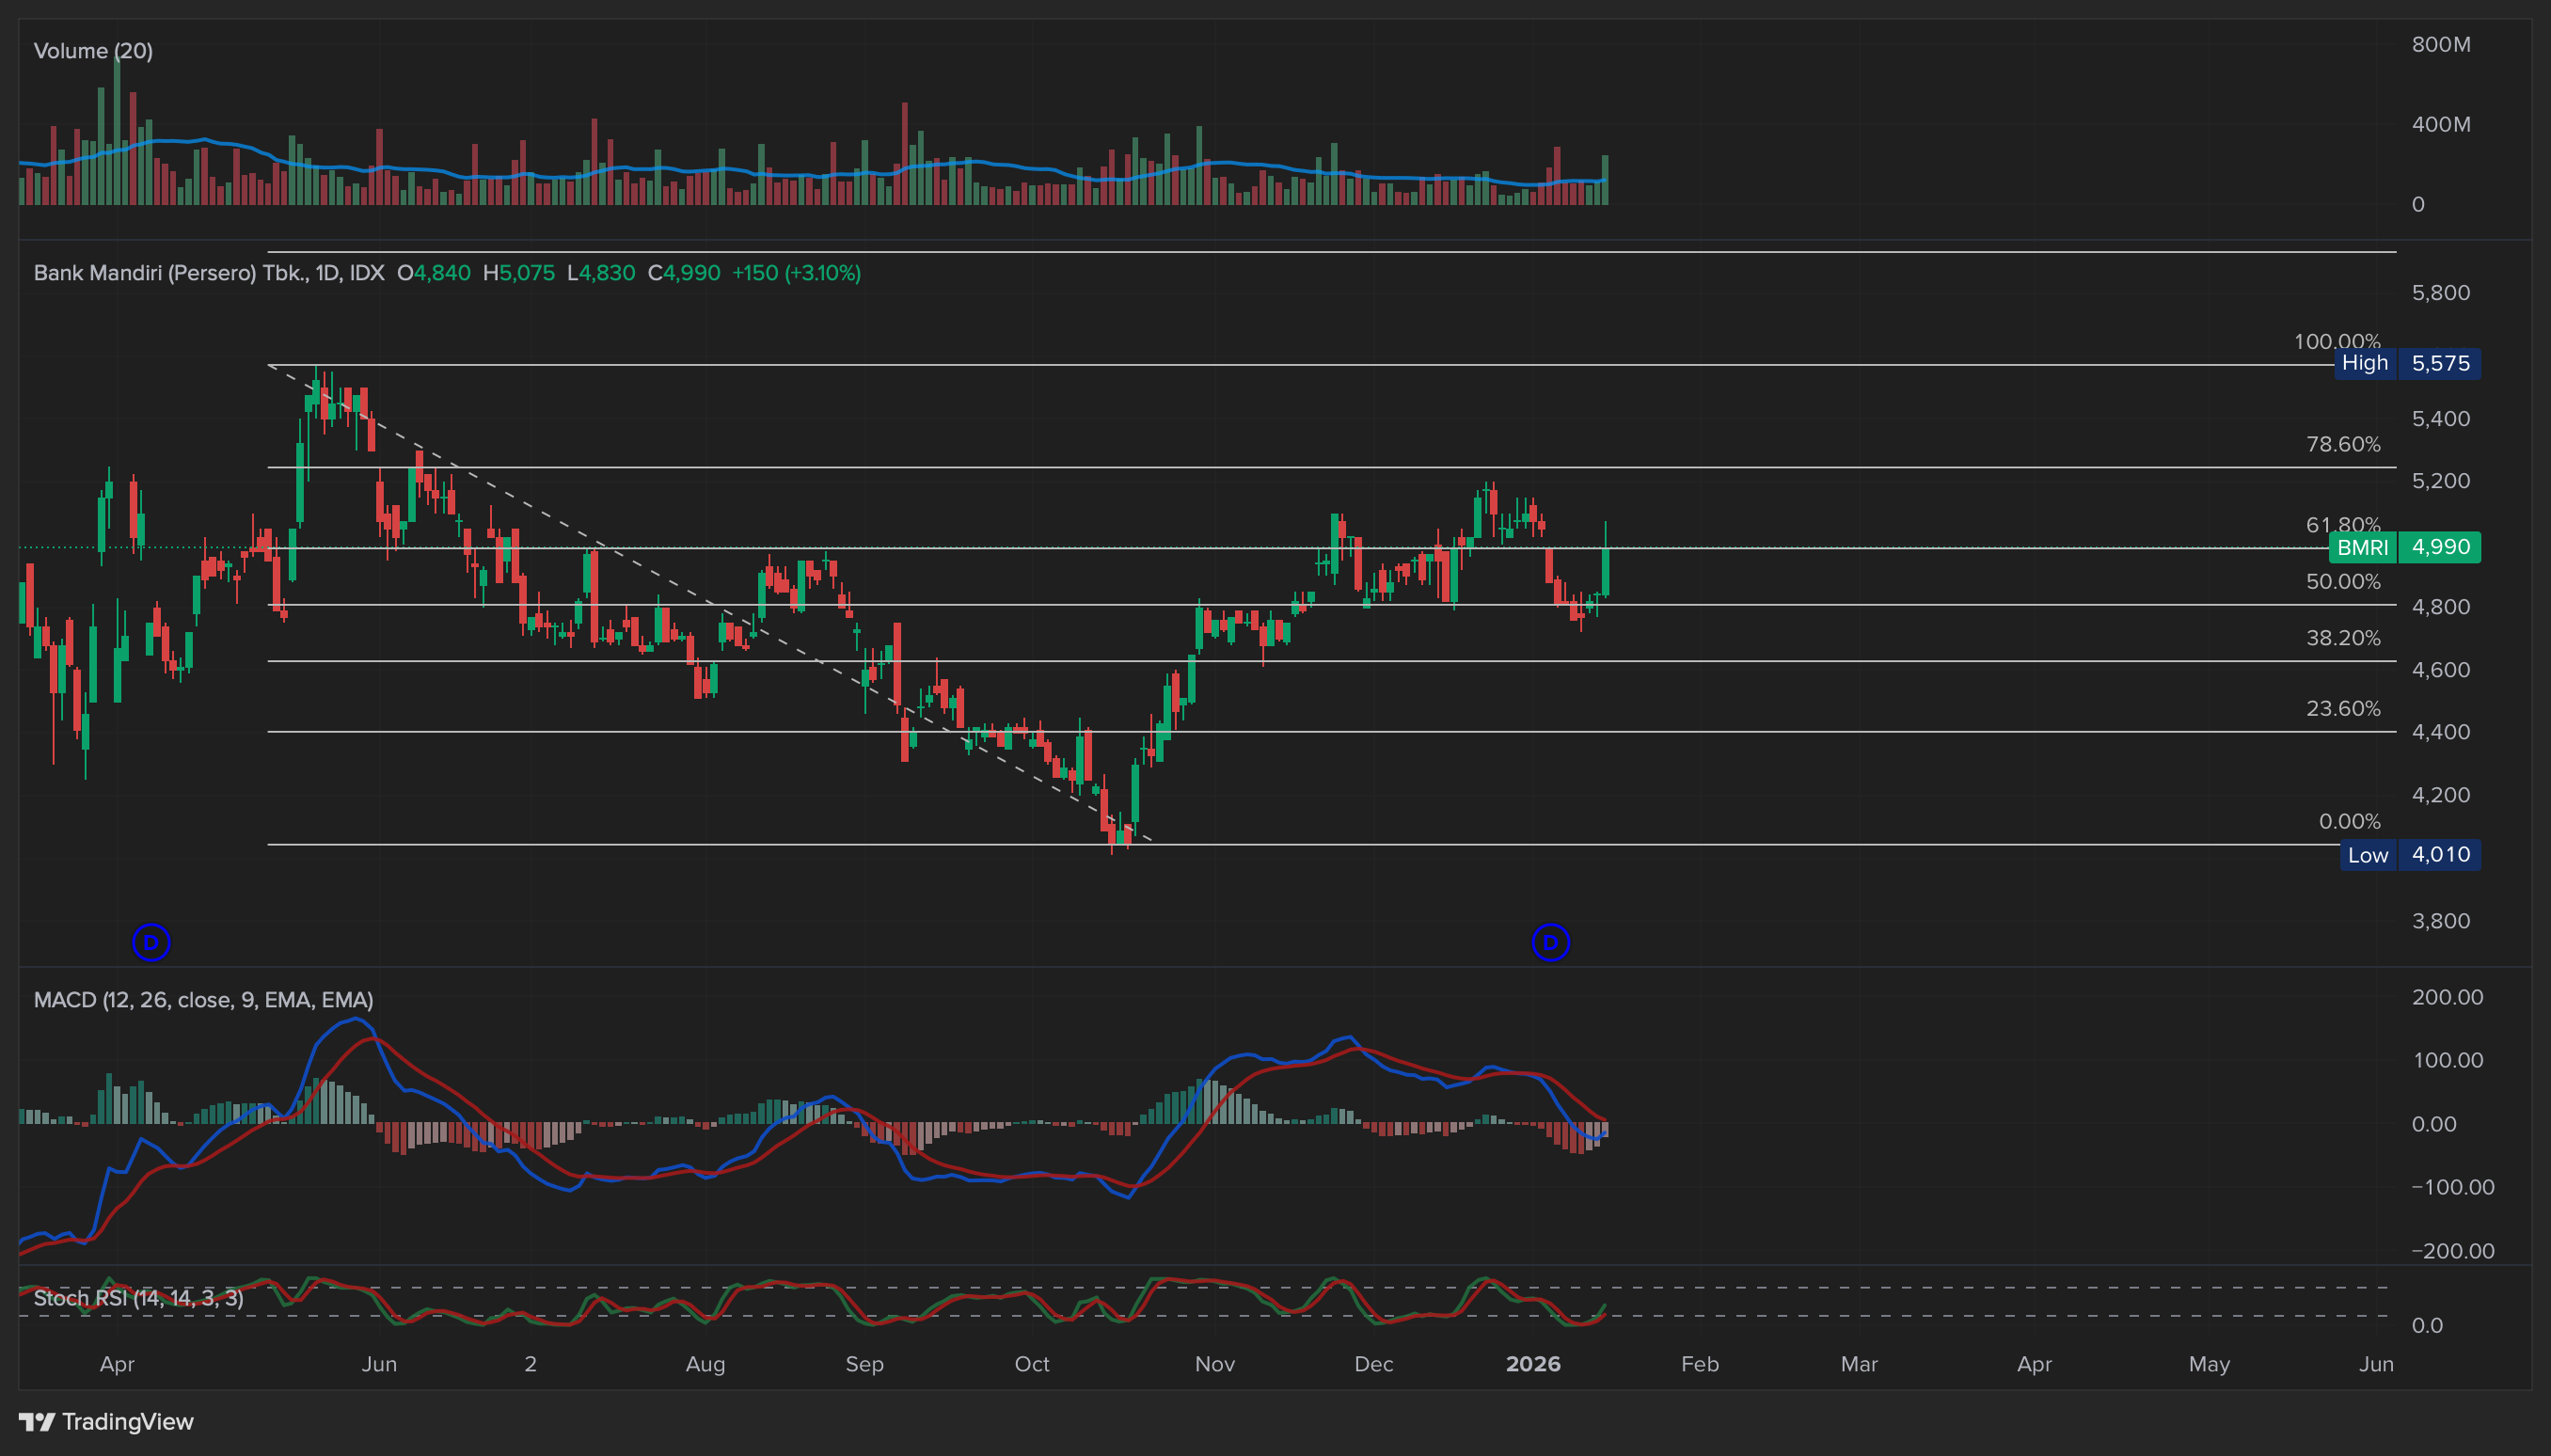Click the 800M volume scale value
Viewport: 2551px width, 1456px height.
(2440, 45)
